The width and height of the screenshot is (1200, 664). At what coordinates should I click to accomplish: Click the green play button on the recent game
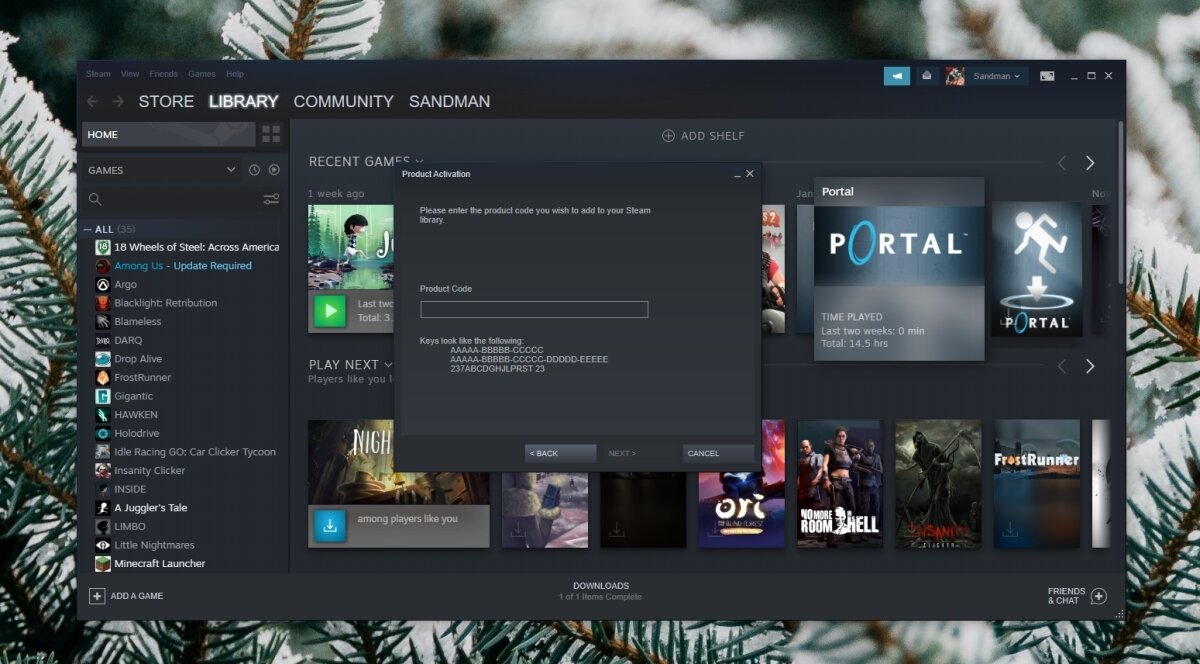click(330, 311)
